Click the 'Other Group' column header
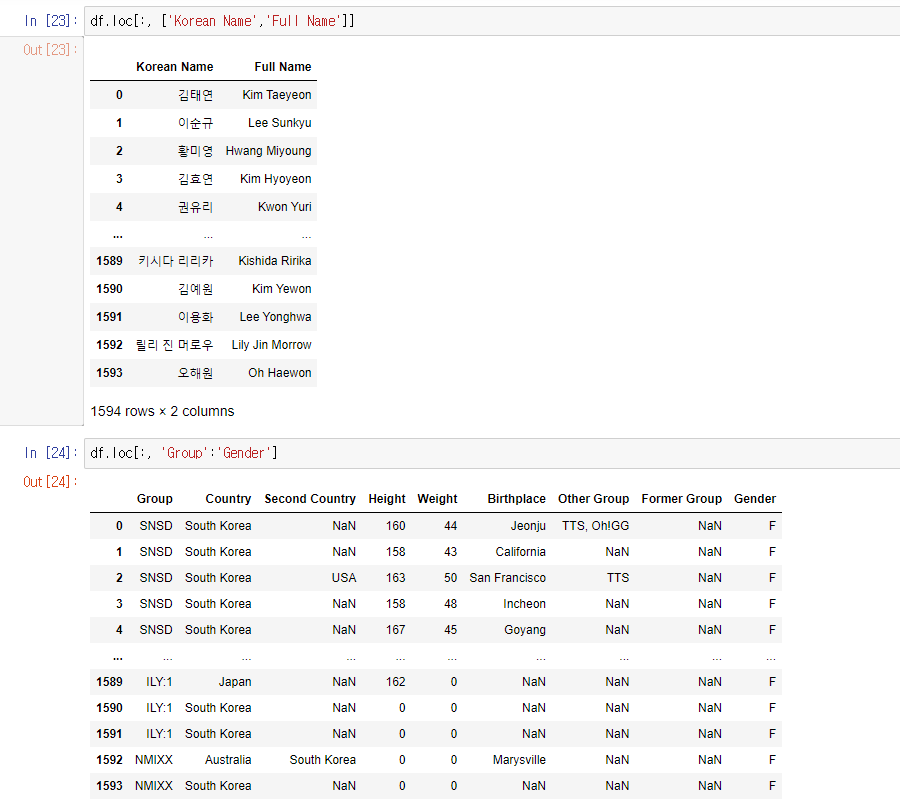 click(593, 499)
